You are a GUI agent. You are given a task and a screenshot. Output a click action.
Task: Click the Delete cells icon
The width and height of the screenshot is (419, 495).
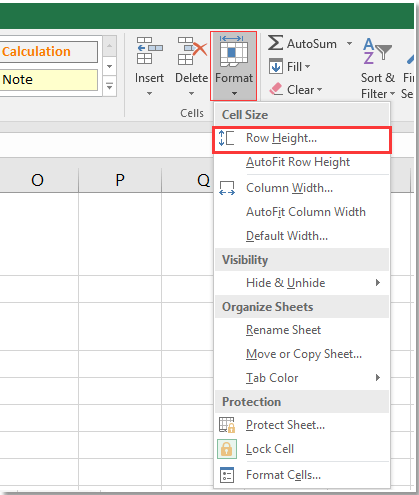(x=192, y=50)
